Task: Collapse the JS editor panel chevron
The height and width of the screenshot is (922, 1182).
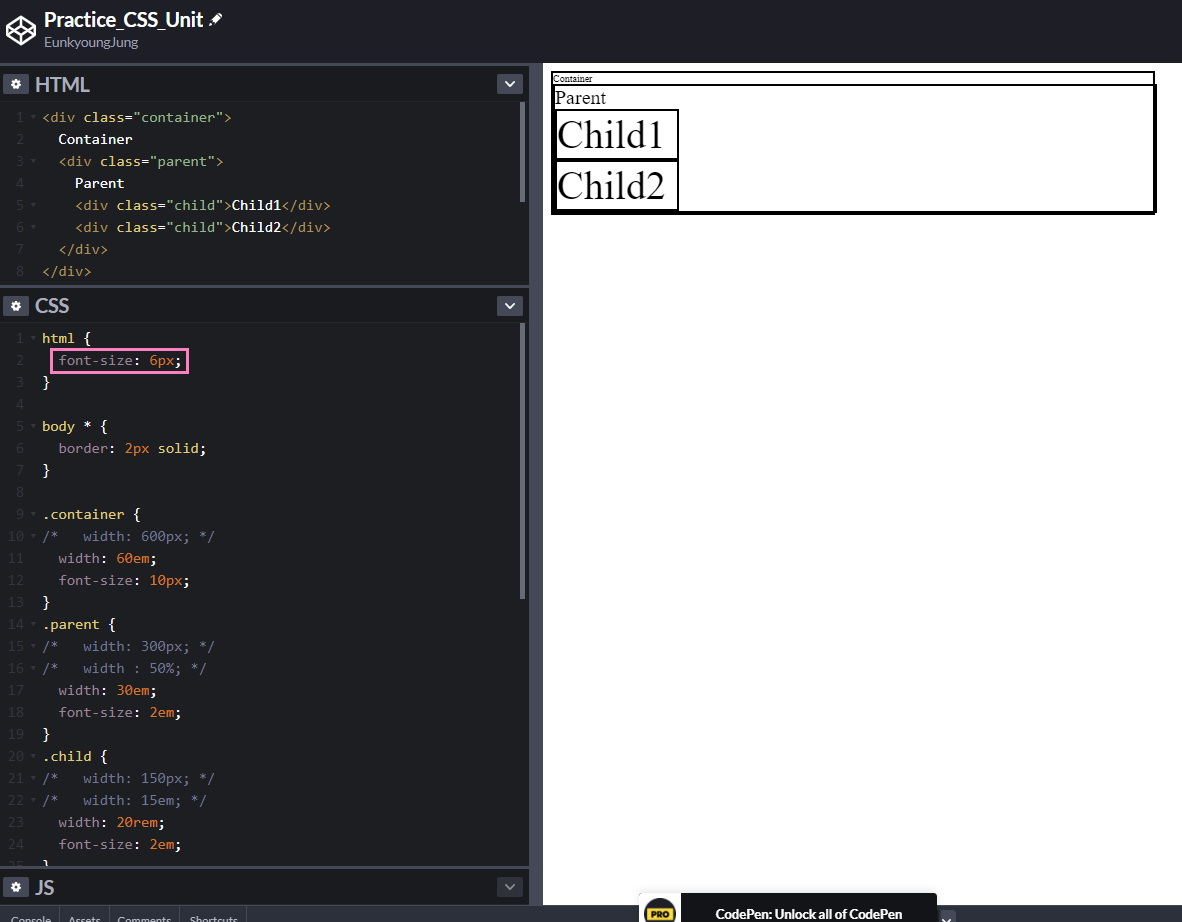Action: tap(509, 886)
